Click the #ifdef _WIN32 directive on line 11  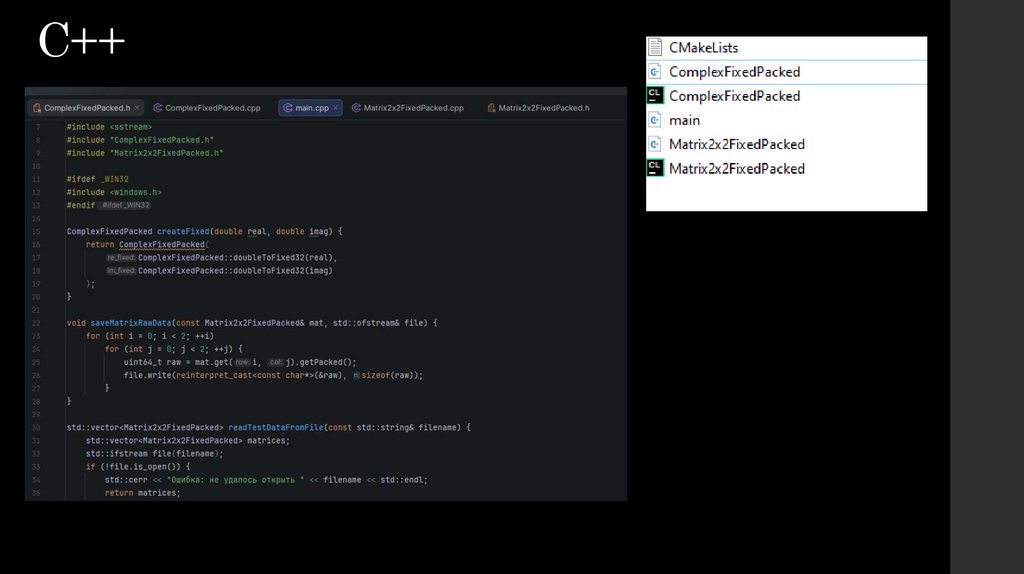[x=97, y=179]
